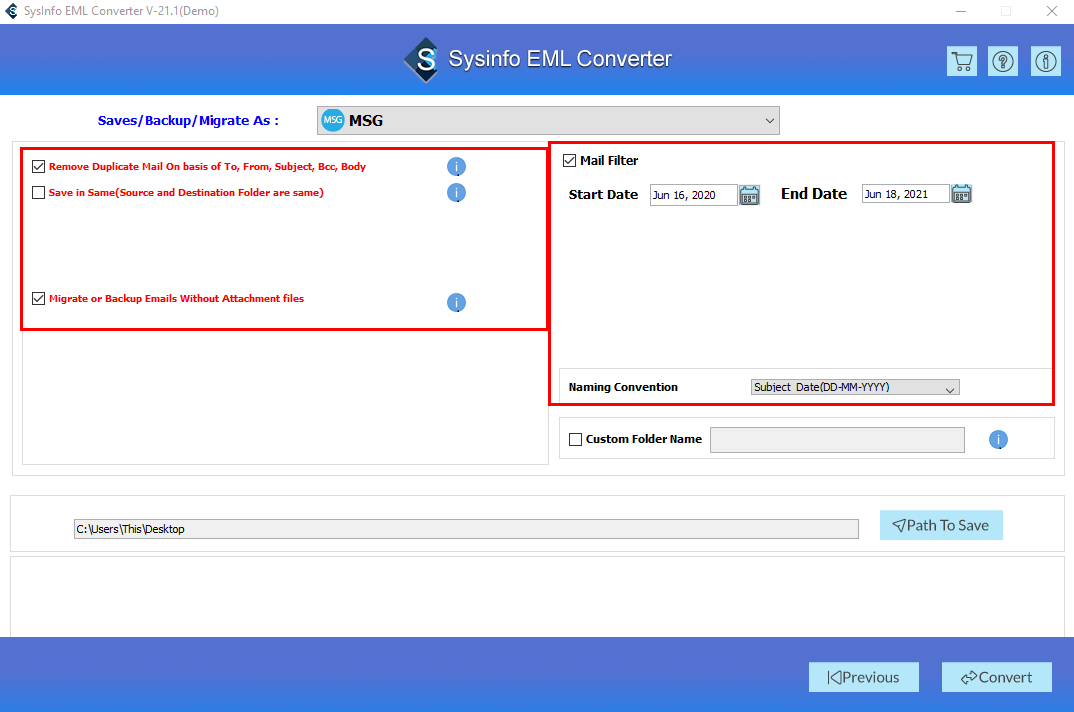
Task: Click the Convert button
Action: (x=996, y=677)
